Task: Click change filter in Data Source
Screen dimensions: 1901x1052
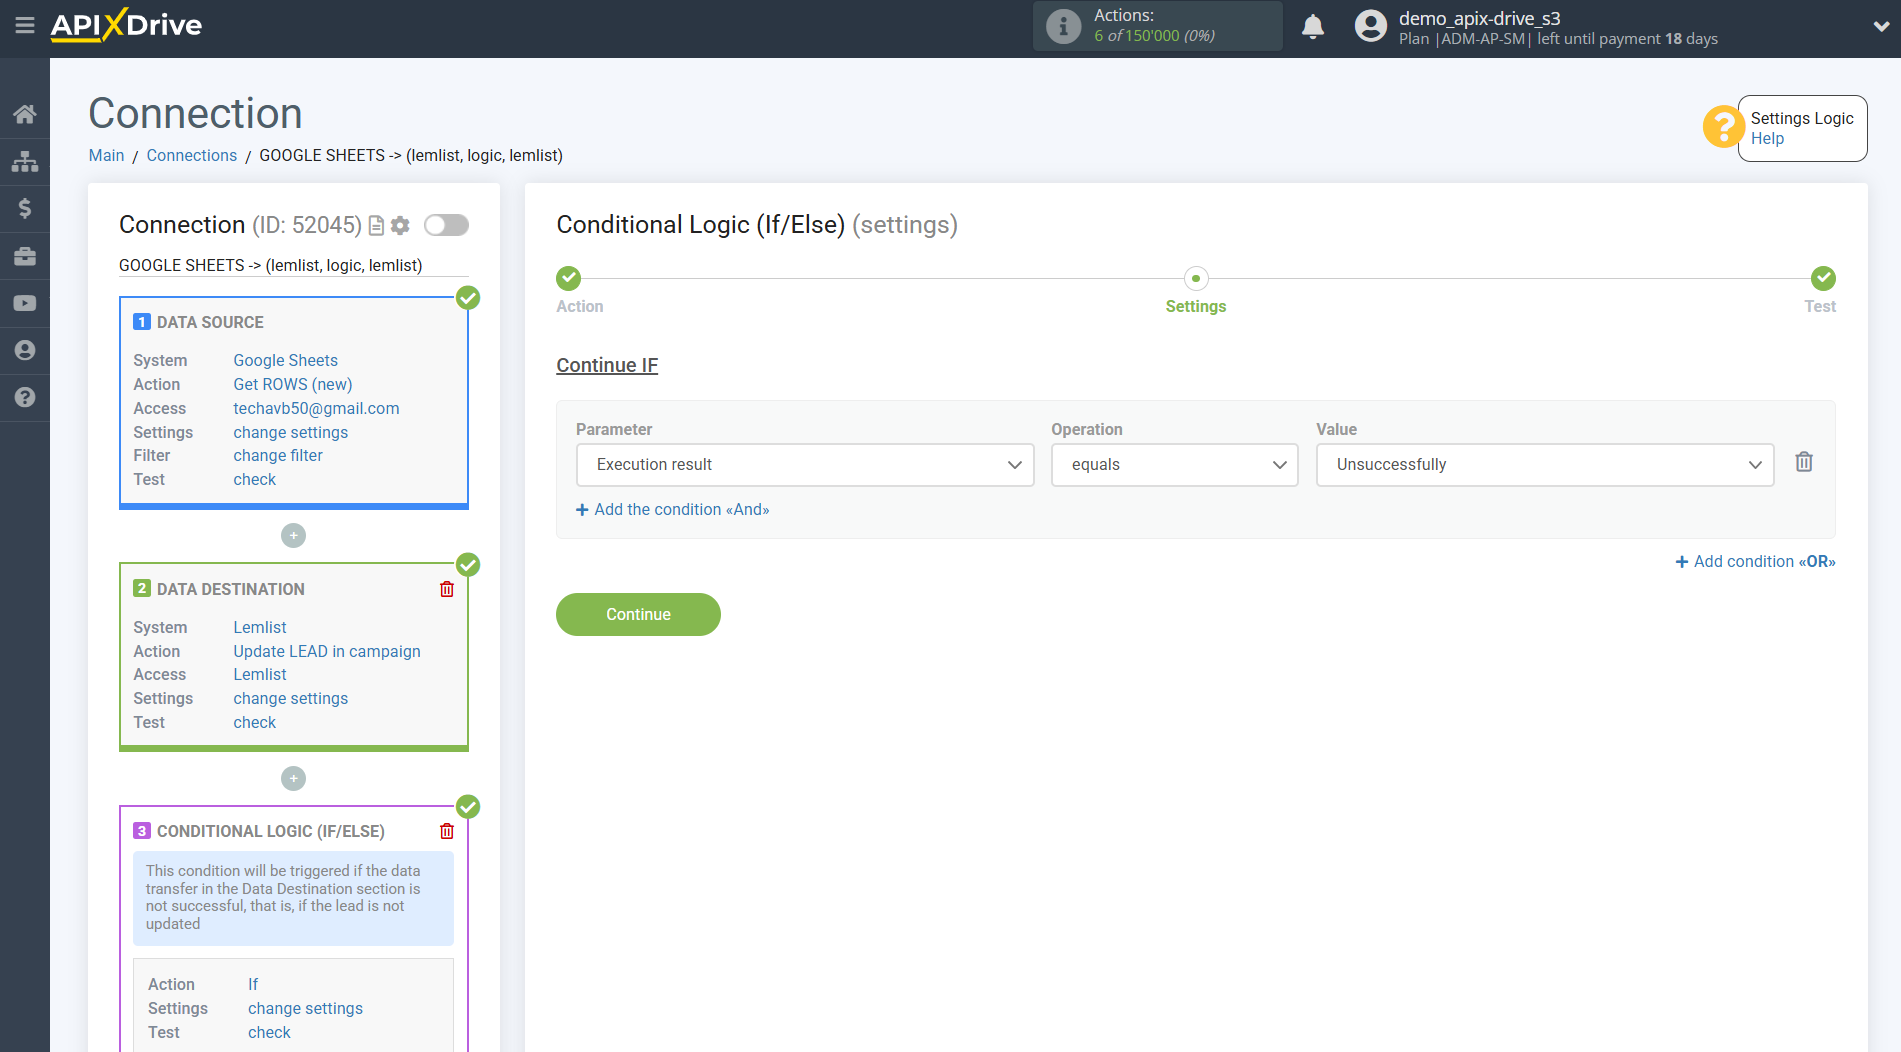Action: coord(278,455)
